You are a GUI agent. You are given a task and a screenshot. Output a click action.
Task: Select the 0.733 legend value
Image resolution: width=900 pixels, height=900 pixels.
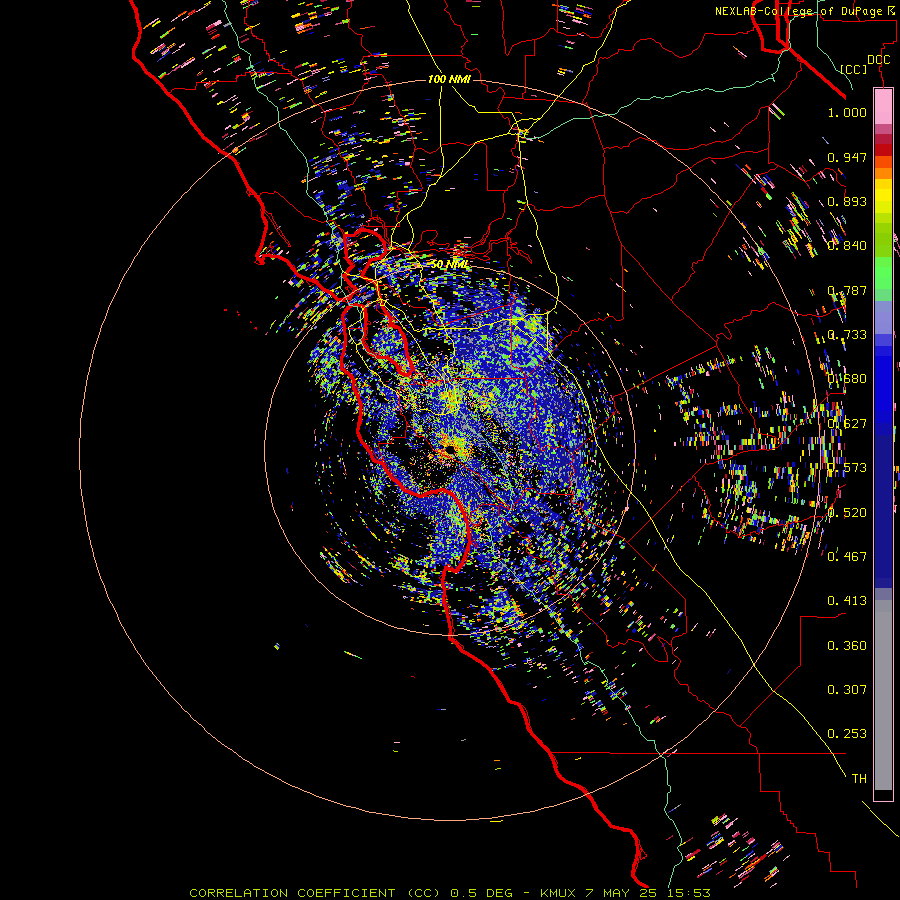coord(847,335)
